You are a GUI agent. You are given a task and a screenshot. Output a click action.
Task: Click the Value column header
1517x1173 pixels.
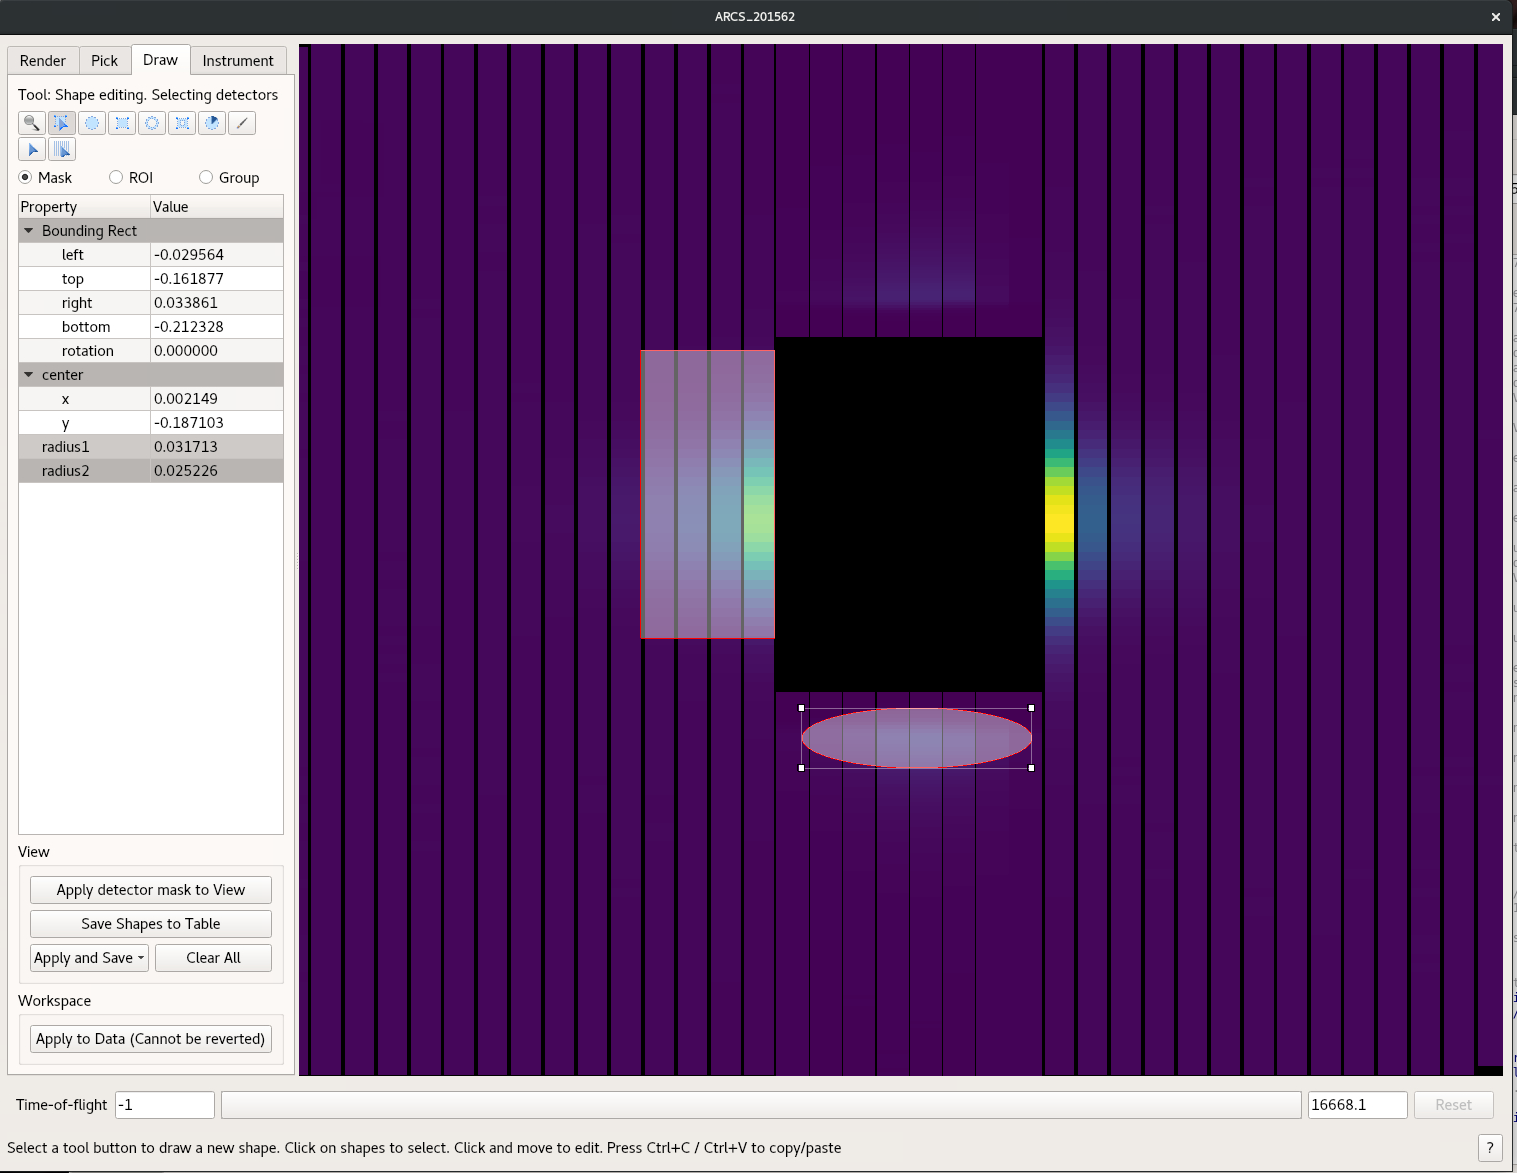coord(216,207)
